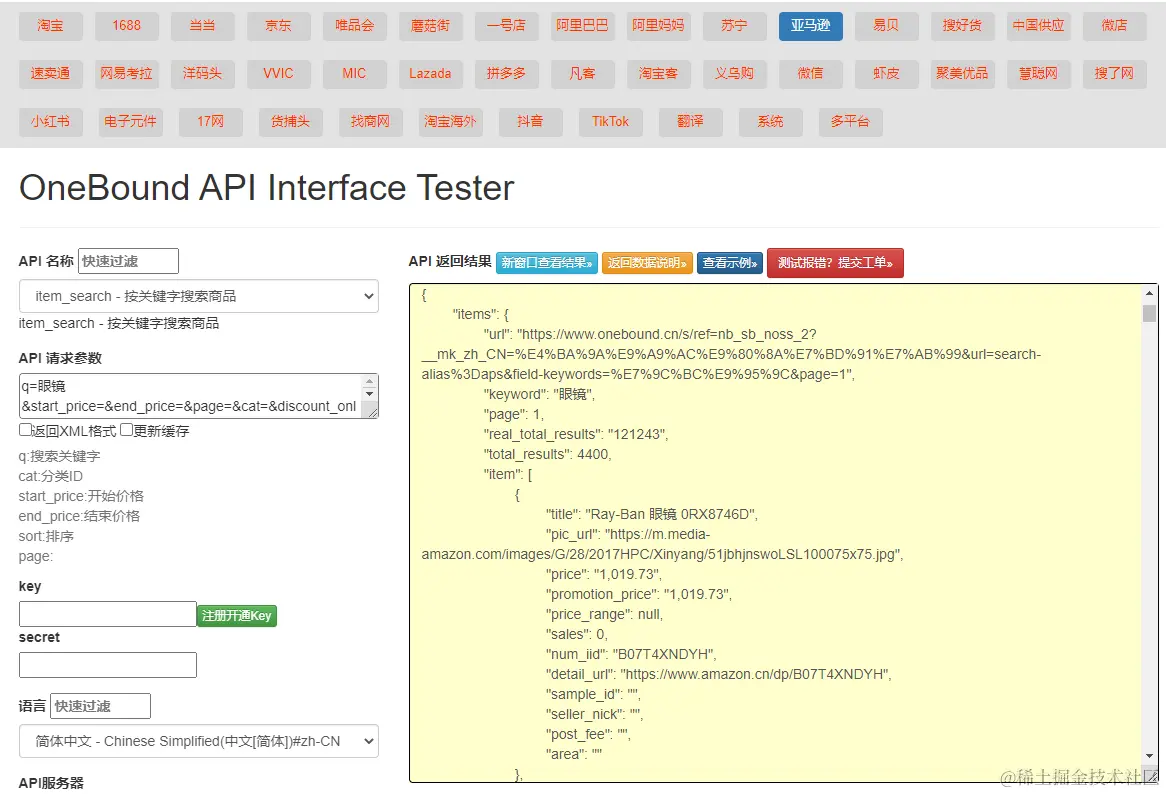Click the 查看示例 button
The image size is (1166, 794).
point(730,263)
